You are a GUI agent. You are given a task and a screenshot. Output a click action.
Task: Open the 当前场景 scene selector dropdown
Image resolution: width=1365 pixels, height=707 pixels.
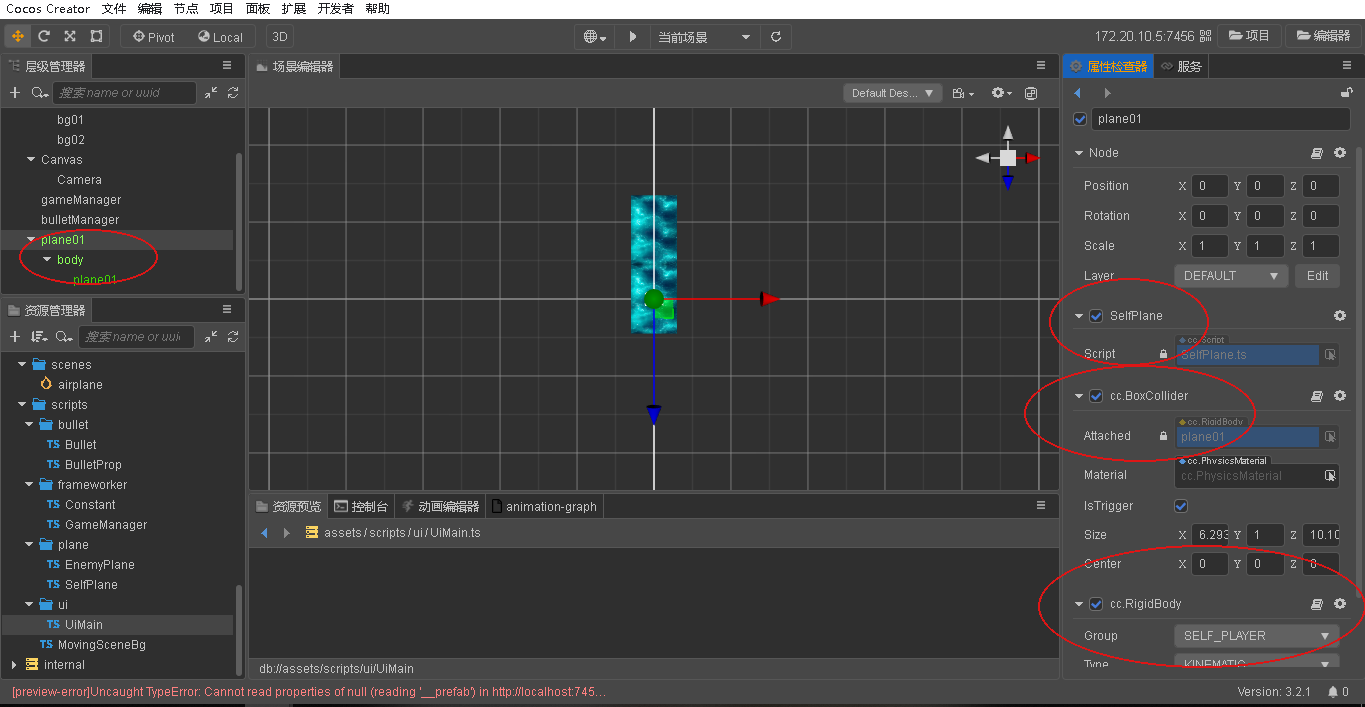(x=704, y=37)
